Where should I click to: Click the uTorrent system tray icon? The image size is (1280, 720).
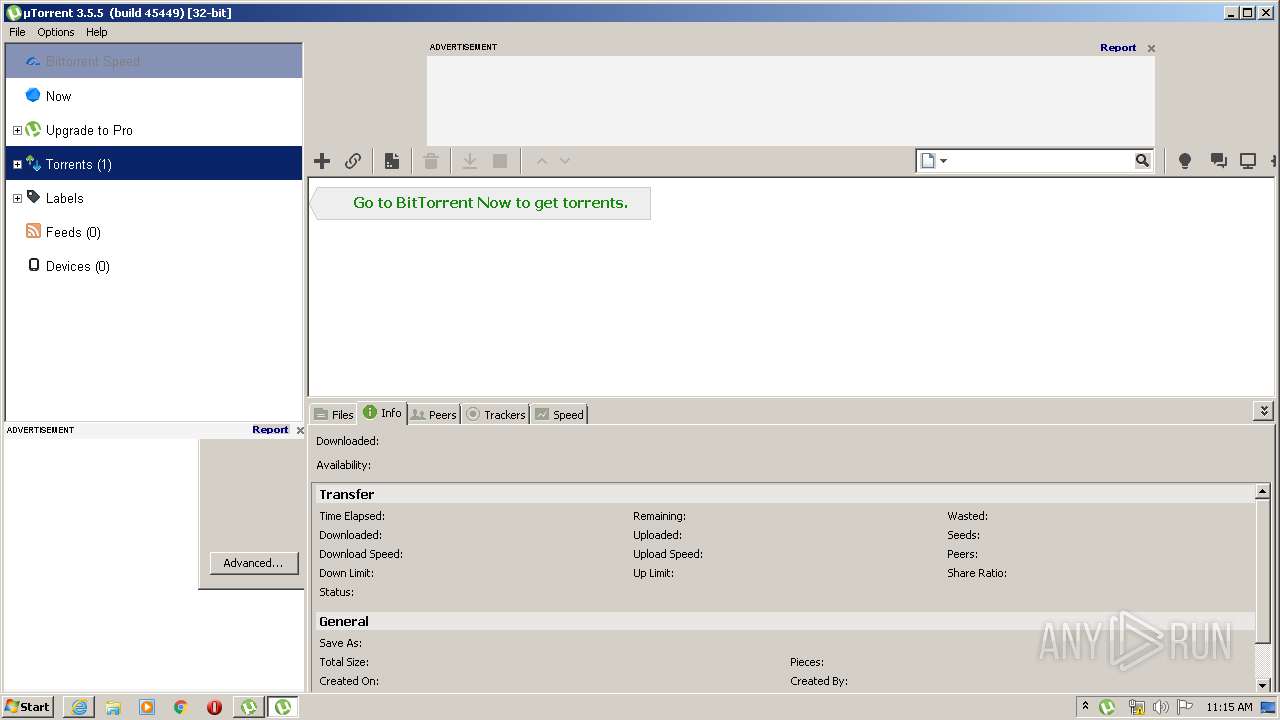pyautogui.click(x=1107, y=707)
